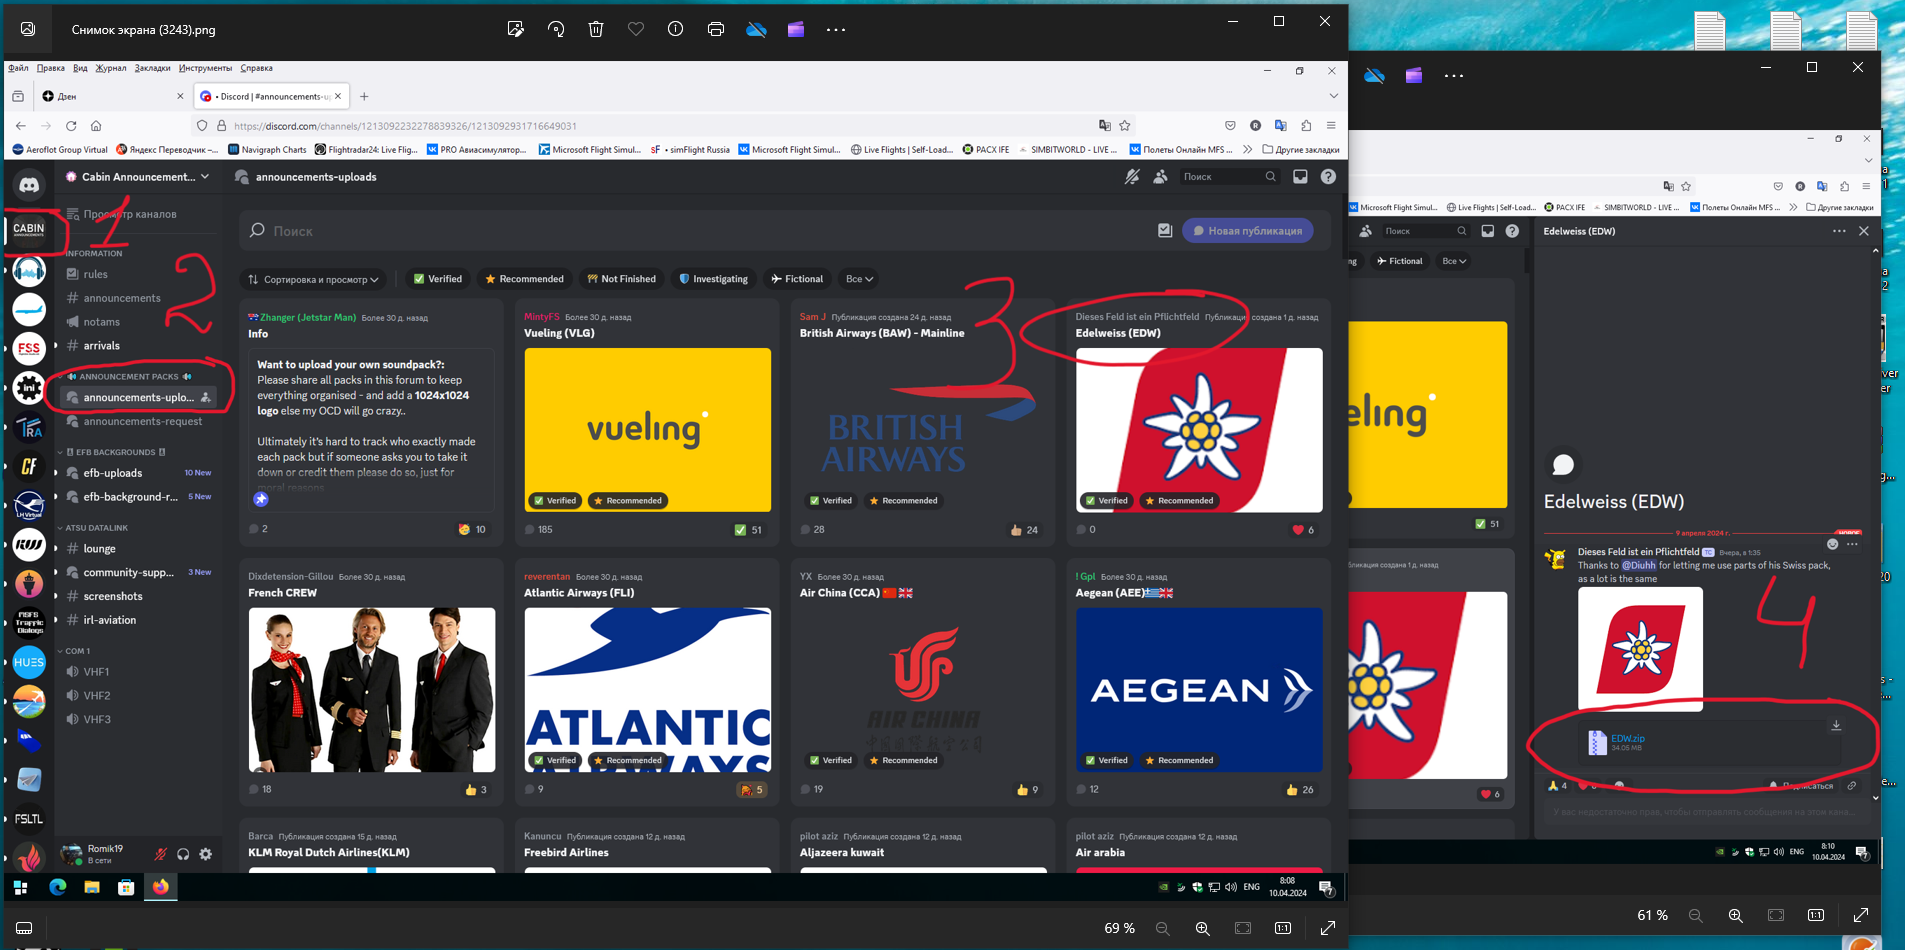The image size is (1905, 950).
Task: Delete the photo using the trash icon
Action: click(596, 29)
